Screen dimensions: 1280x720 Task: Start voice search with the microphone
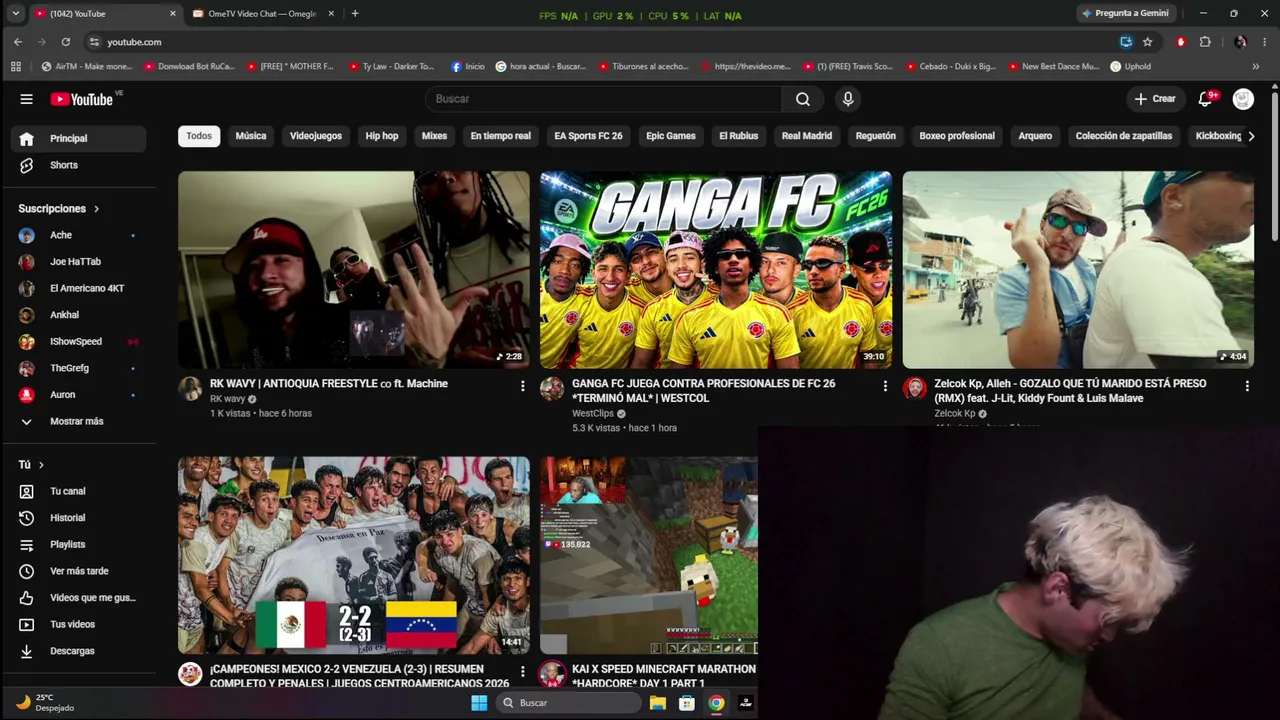848,99
